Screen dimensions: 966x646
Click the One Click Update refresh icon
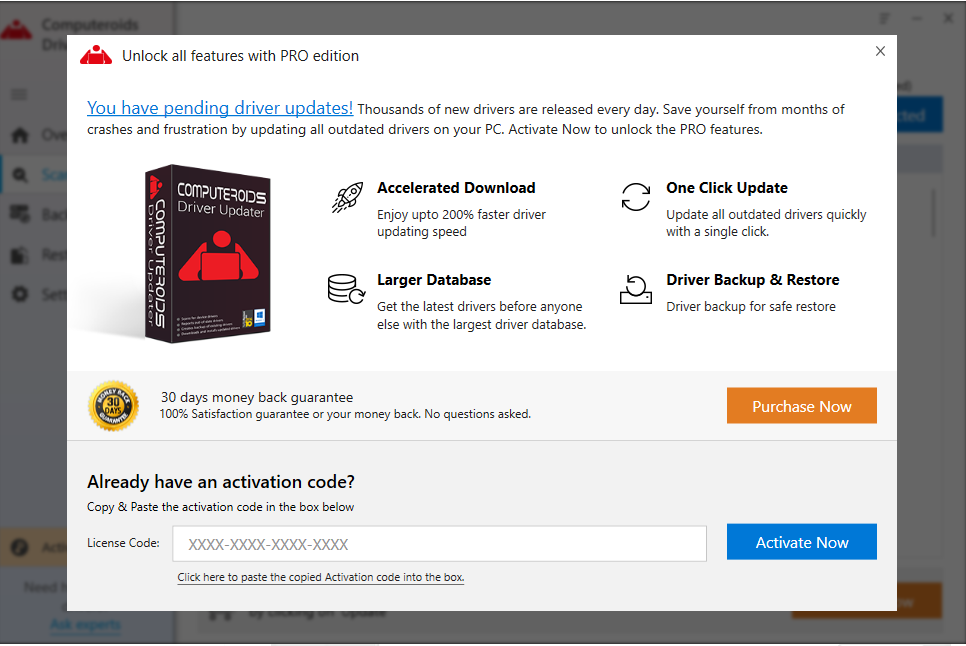(635, 197)
